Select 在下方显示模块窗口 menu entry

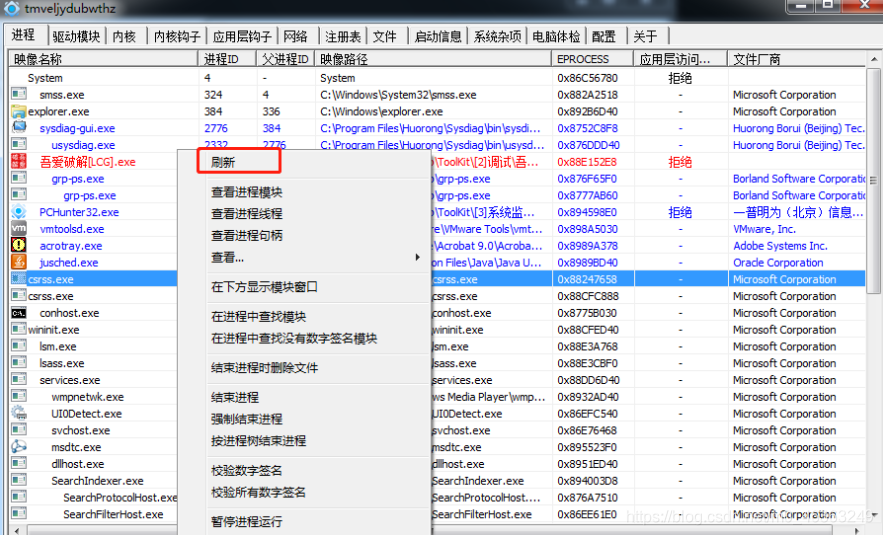click(264, 287)
